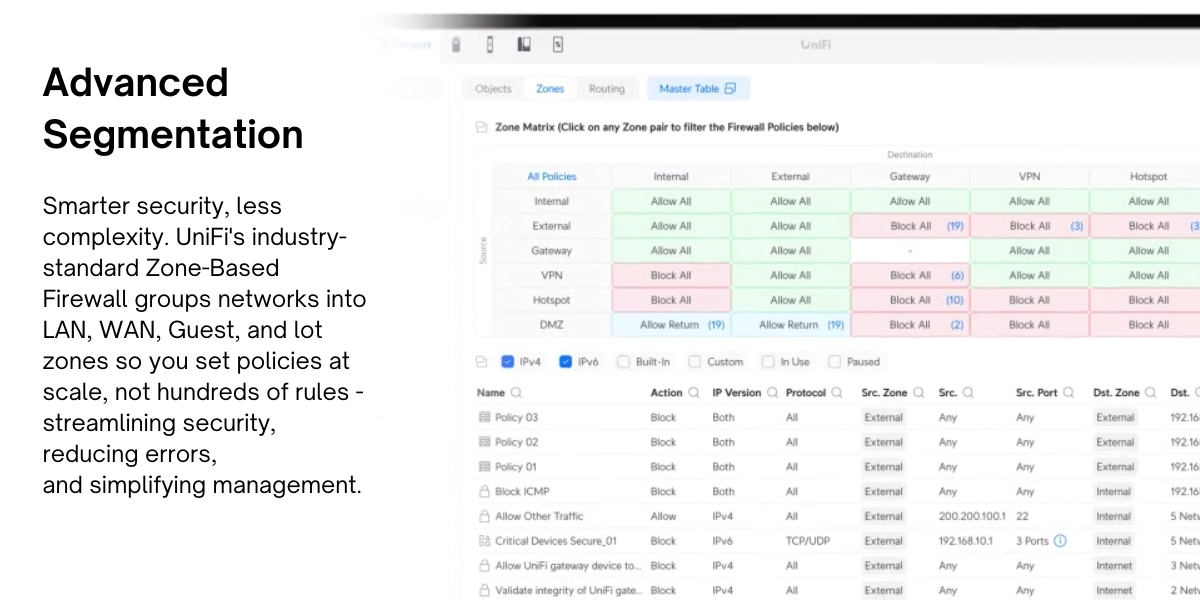
Task: Click the lock icon beside Allow Other Traffic
Action: pos(485,516)
